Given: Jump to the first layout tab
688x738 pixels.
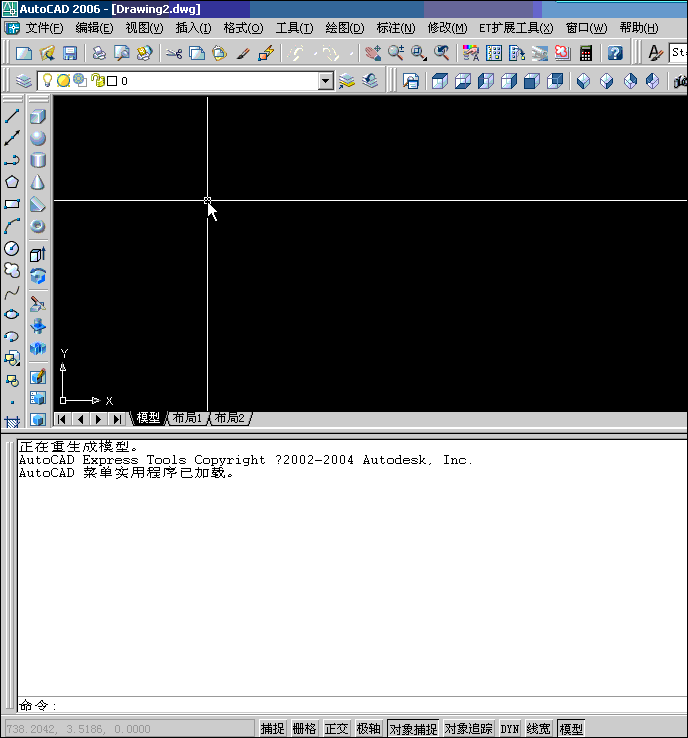Looking at the screenshot, I should [x=62, y=419].
